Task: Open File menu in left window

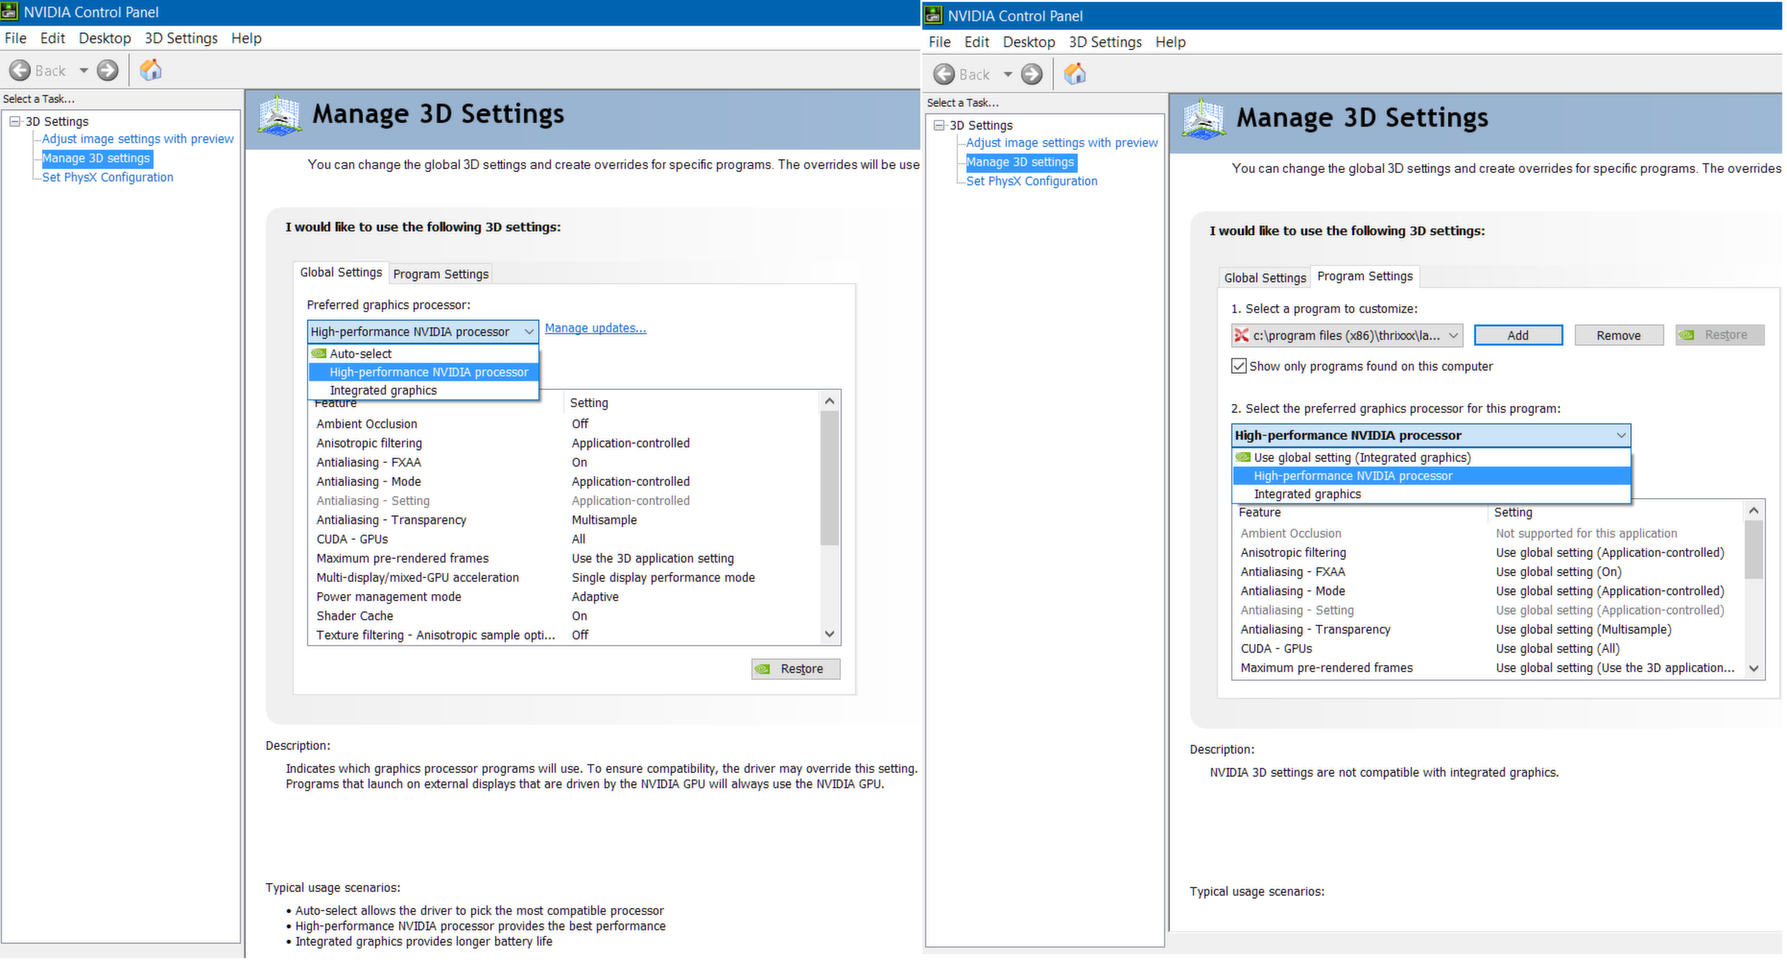Action: [x=16, y=38]
